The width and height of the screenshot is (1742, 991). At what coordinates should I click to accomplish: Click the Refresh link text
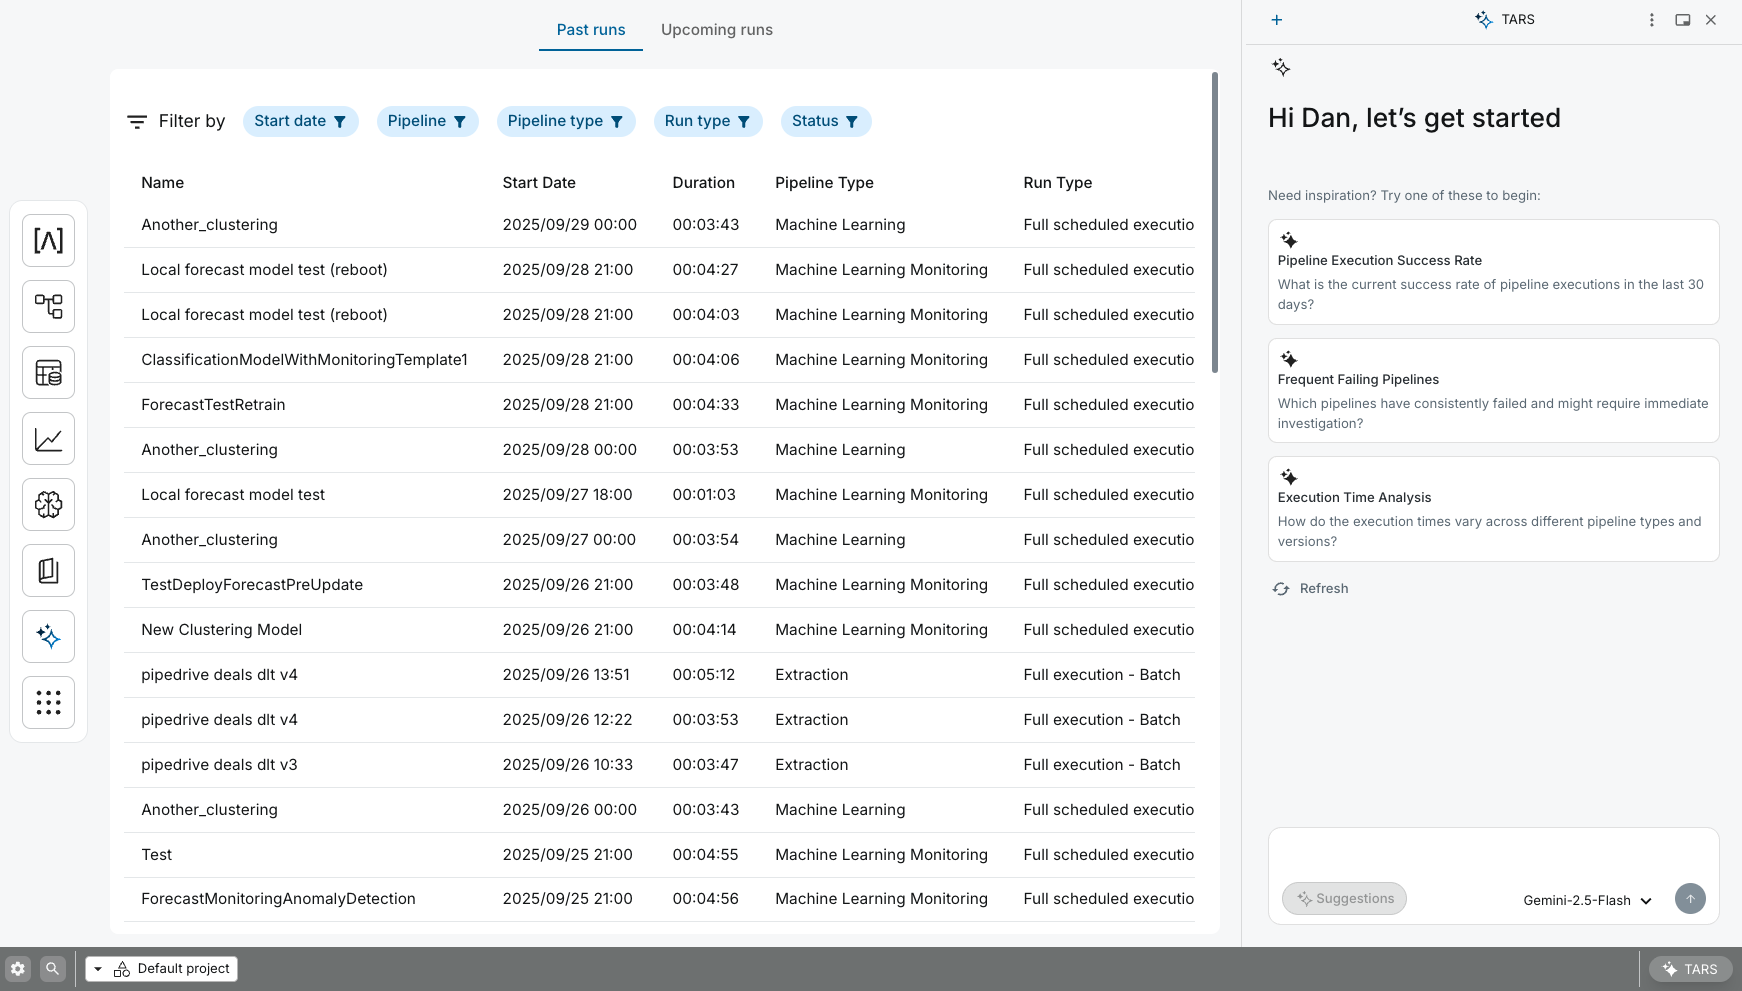coord(1324,588)
